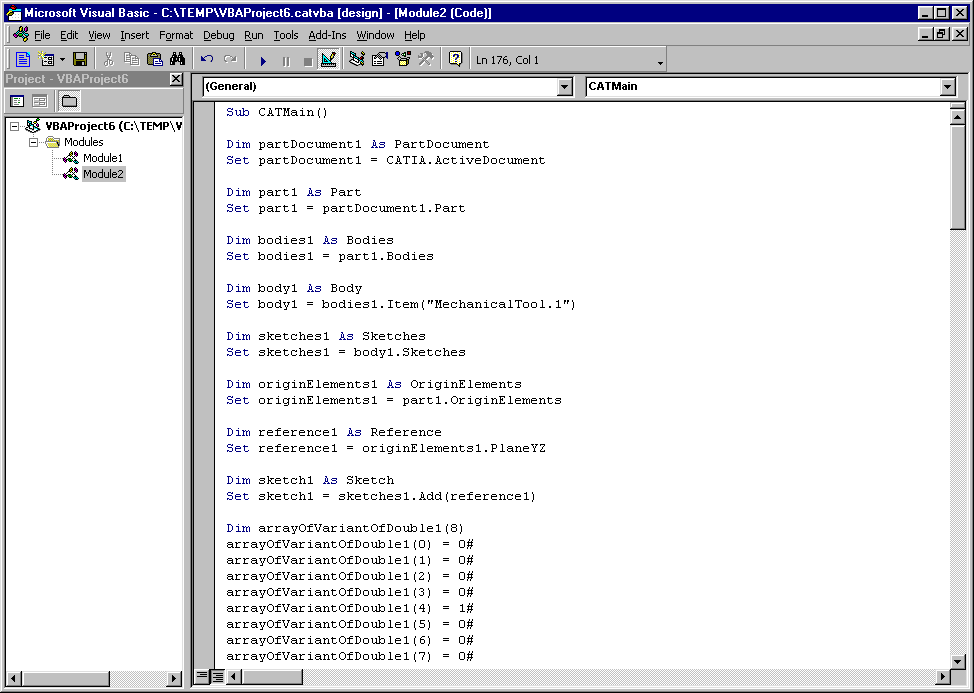The image size is (974, 693).
Task: Open the Debug menu
Action: [219, 35]
